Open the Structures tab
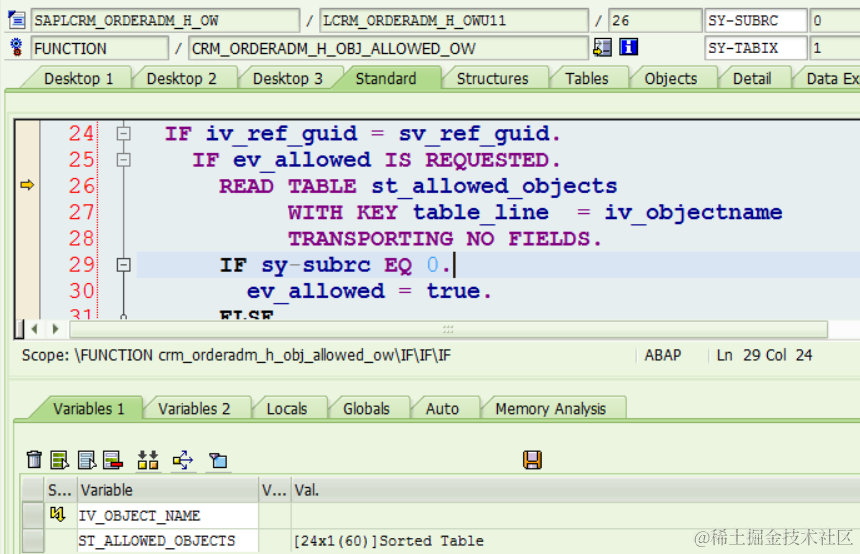The image size is (860, 554). pos(492,78)
